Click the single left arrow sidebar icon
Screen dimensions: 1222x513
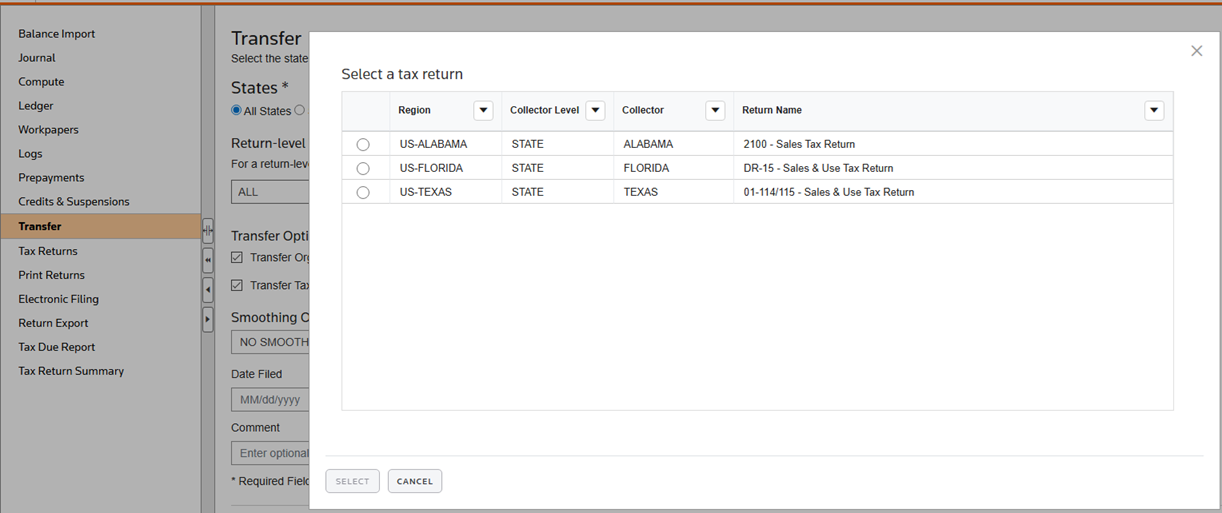208,291
